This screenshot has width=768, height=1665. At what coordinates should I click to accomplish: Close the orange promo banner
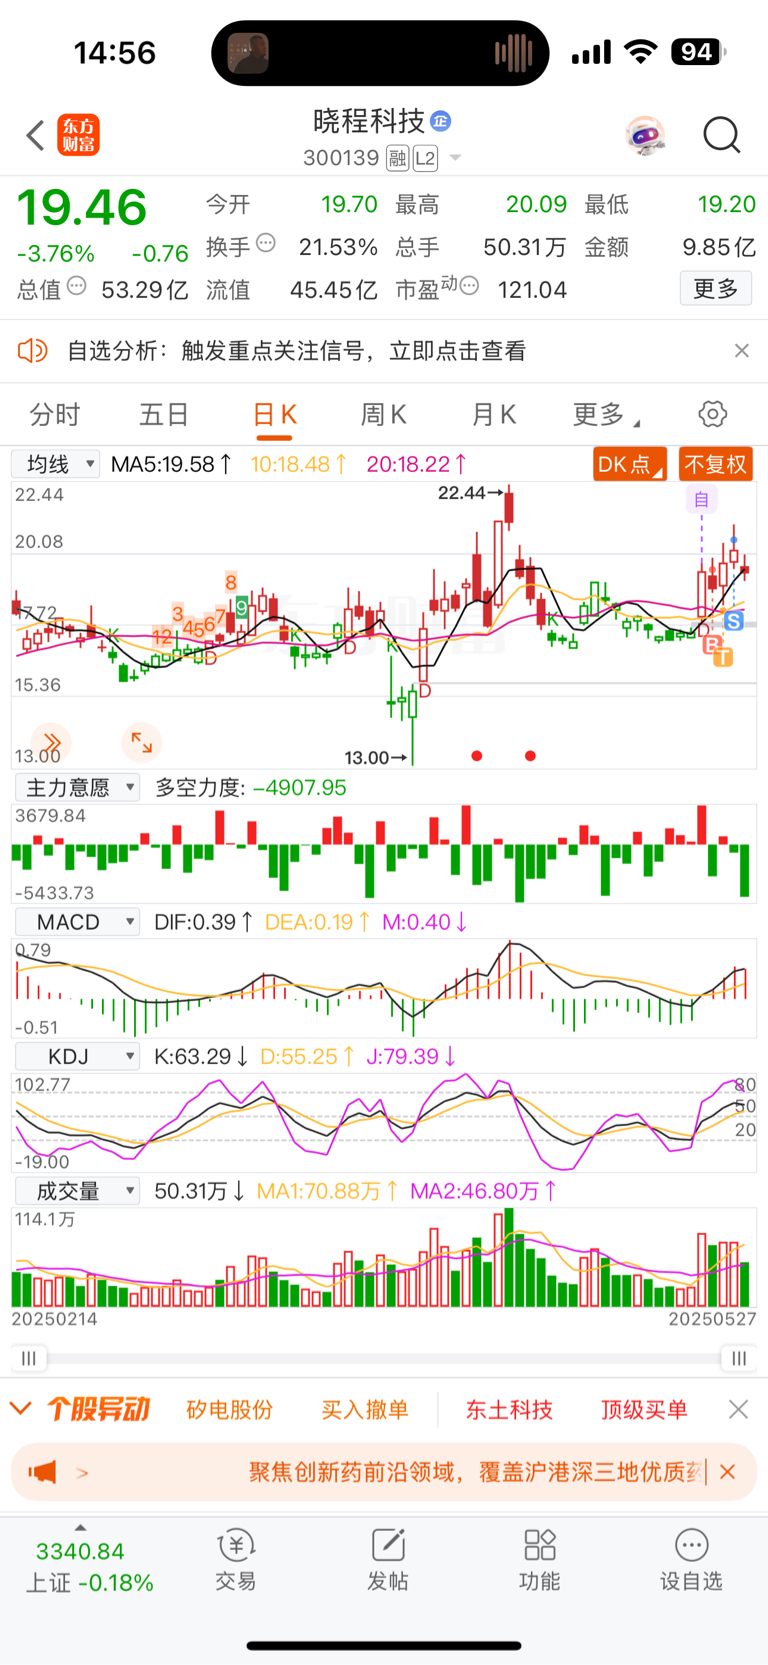point(728,1472)
